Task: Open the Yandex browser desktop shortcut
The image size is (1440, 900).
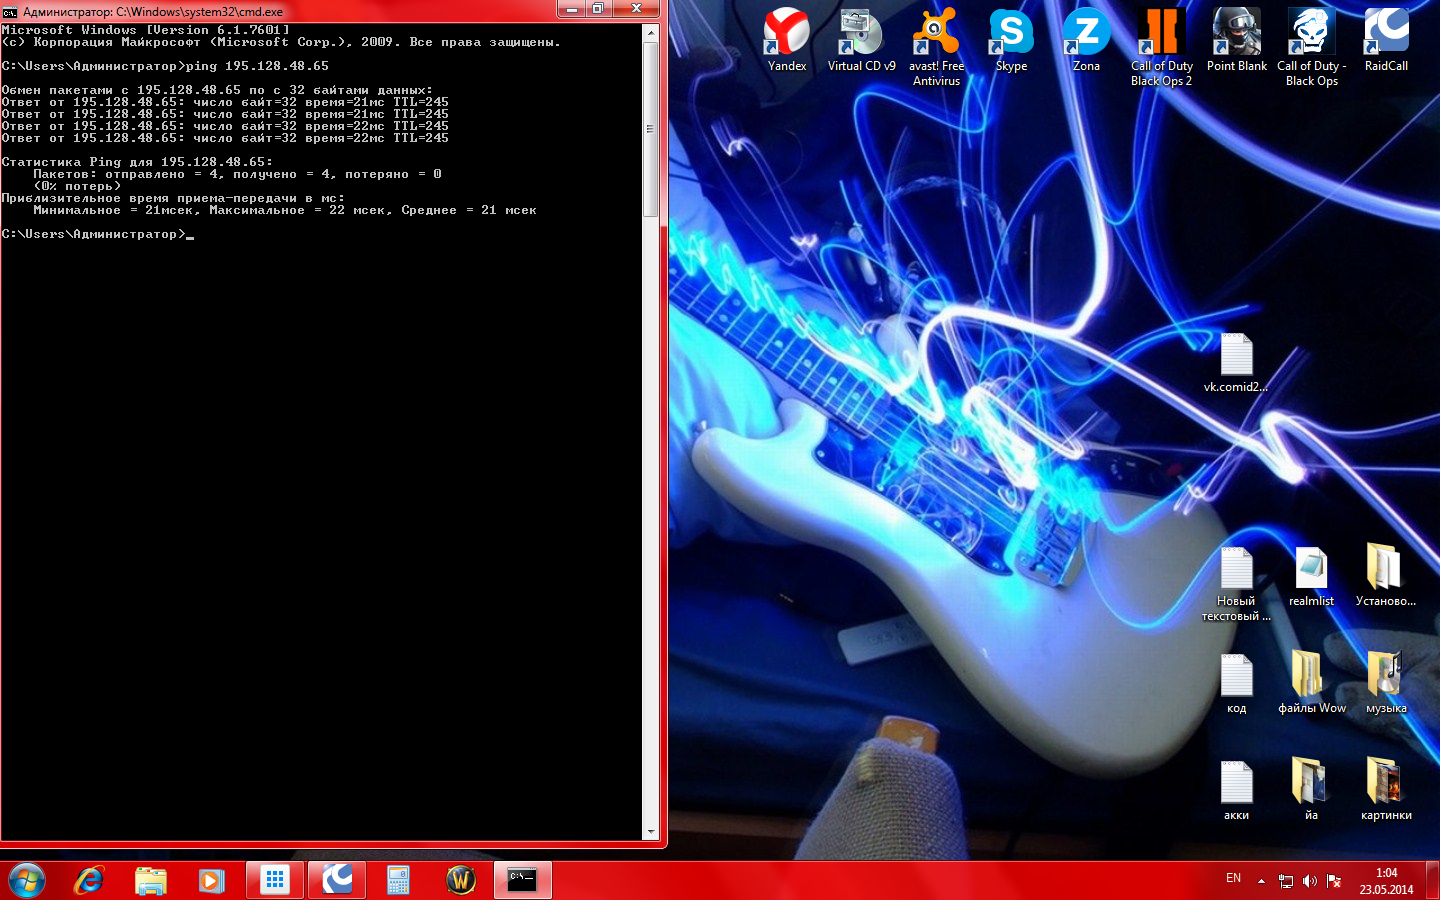Action: 787,40
